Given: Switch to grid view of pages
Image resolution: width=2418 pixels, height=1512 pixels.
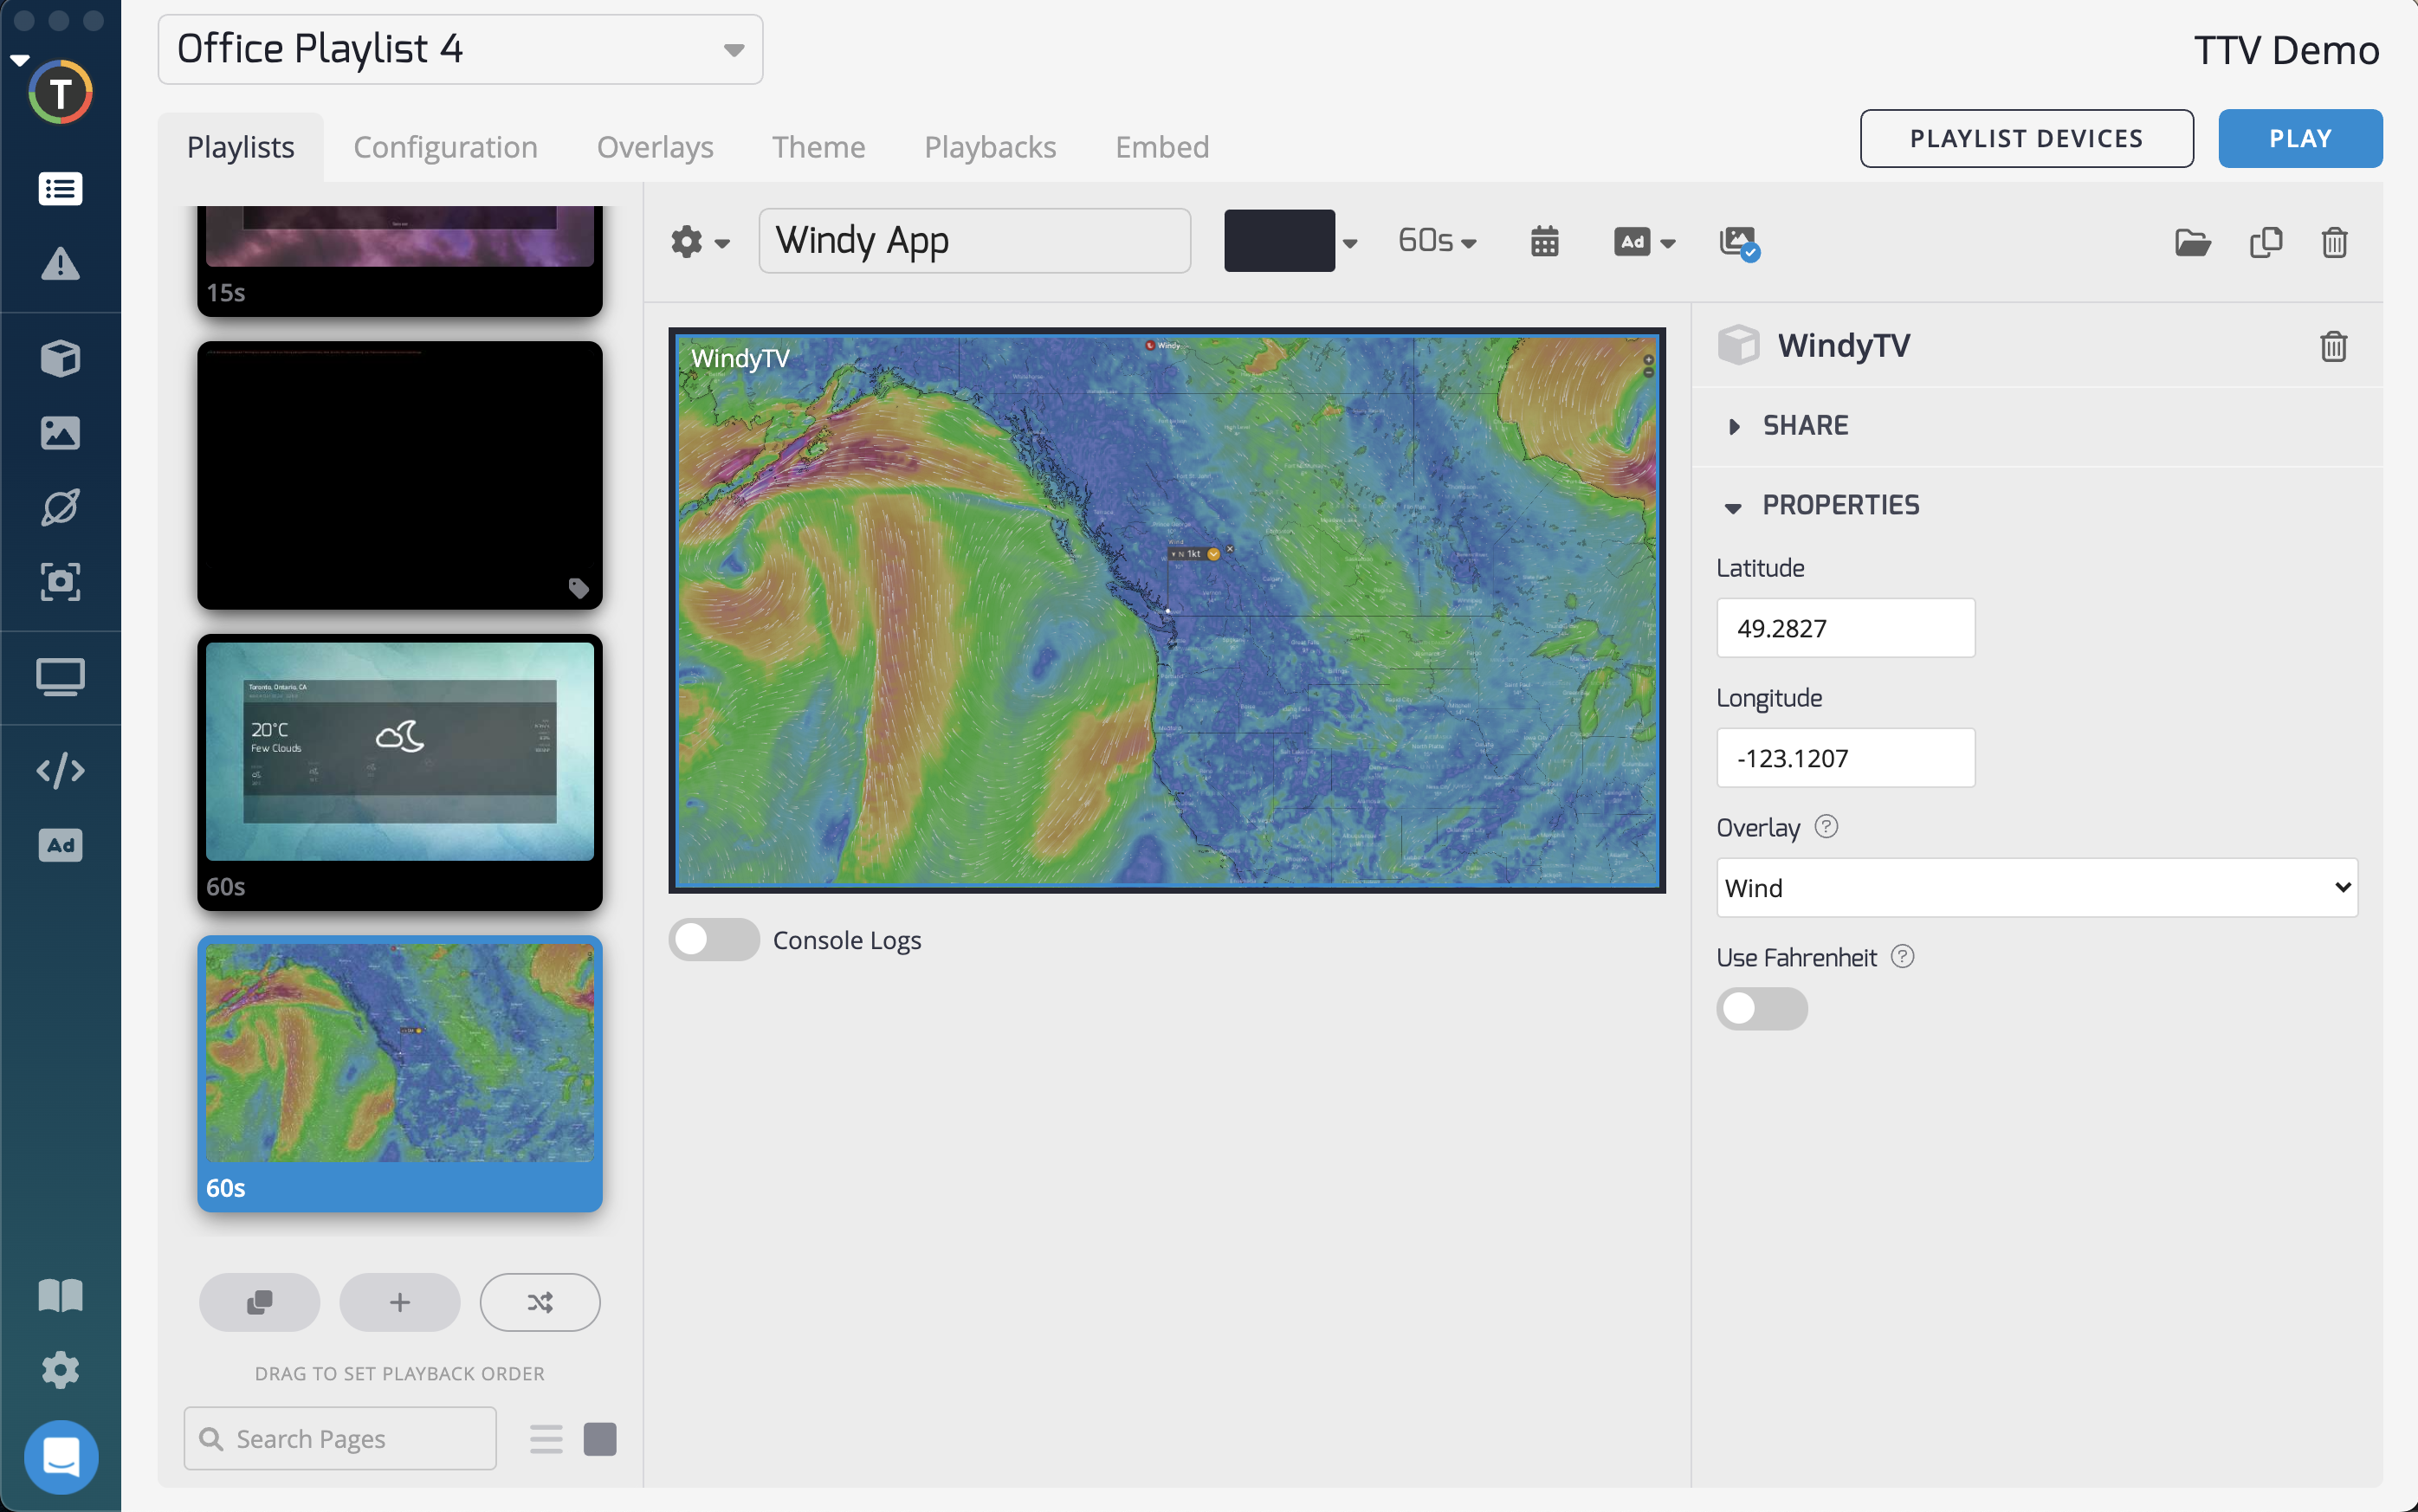Looking at the screenshot, I should [x=600, y=1439].
